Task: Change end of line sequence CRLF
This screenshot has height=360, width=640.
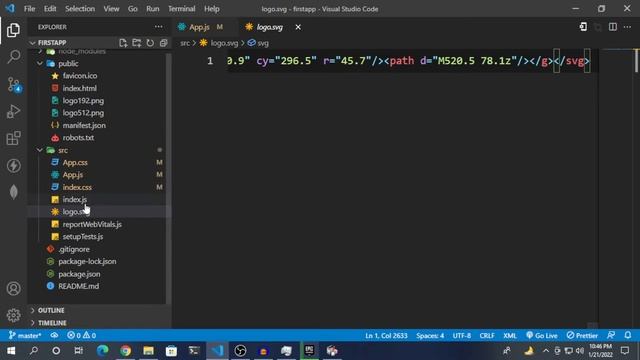Action: [x=487, y=336]
